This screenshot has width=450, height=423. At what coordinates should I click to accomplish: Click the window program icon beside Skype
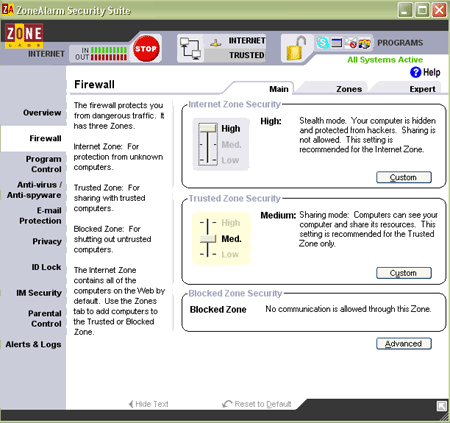click(337, 43)
